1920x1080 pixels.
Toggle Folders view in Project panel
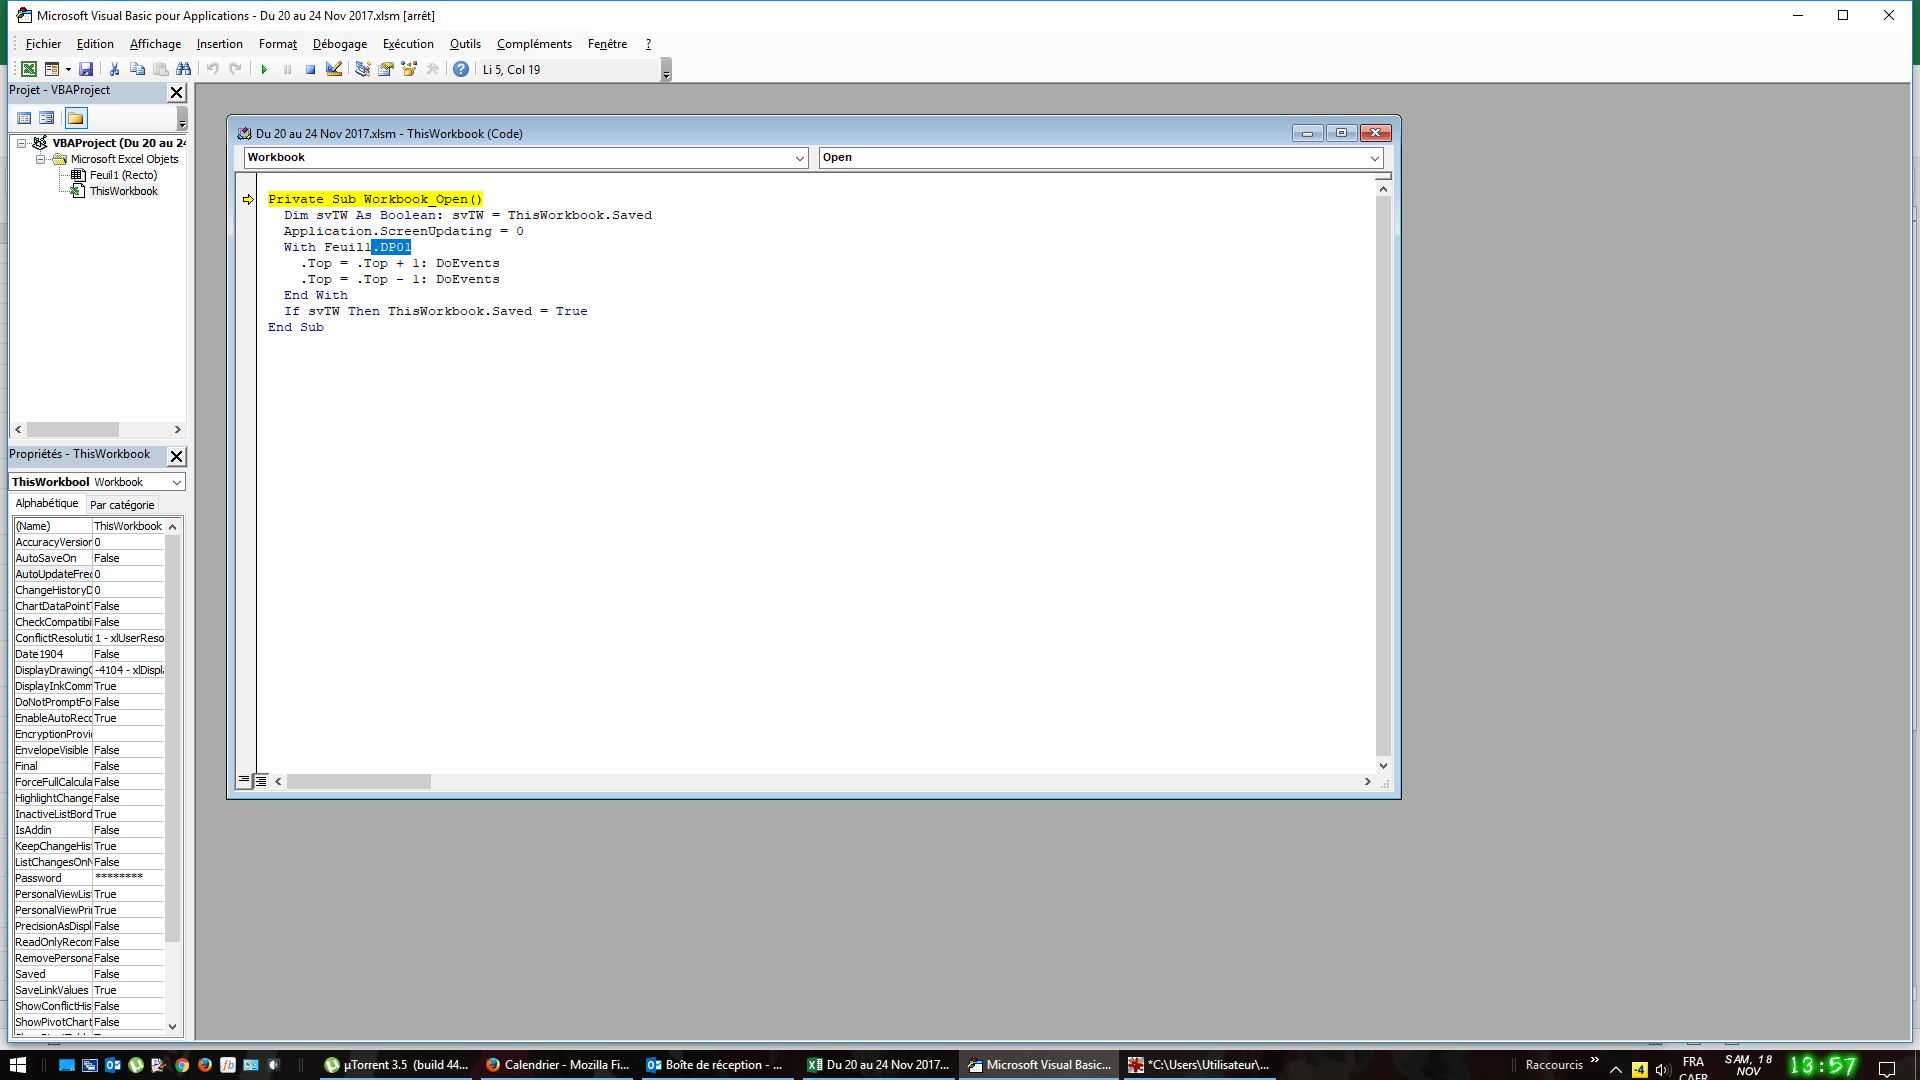pos(76,118)
